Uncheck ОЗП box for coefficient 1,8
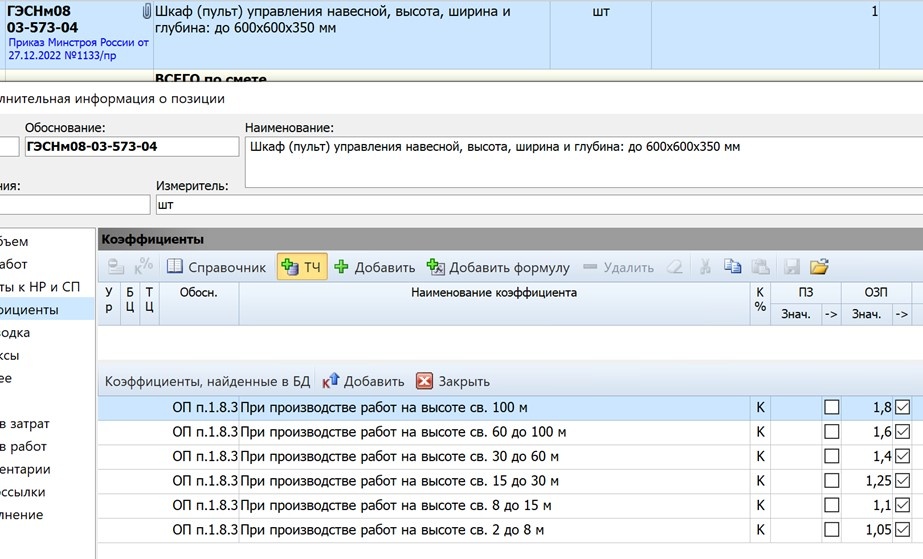 click(x=902, y=407)
